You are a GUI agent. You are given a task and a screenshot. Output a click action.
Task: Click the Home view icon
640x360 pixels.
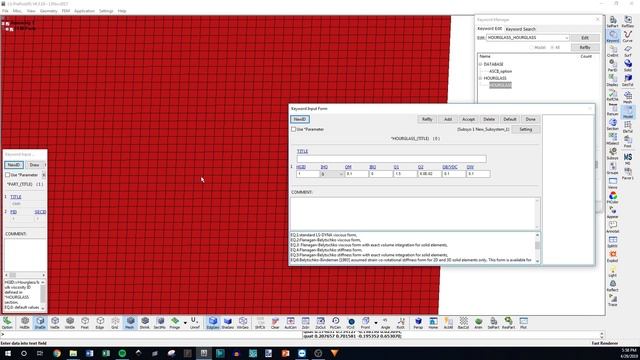[x=433, y=322]
